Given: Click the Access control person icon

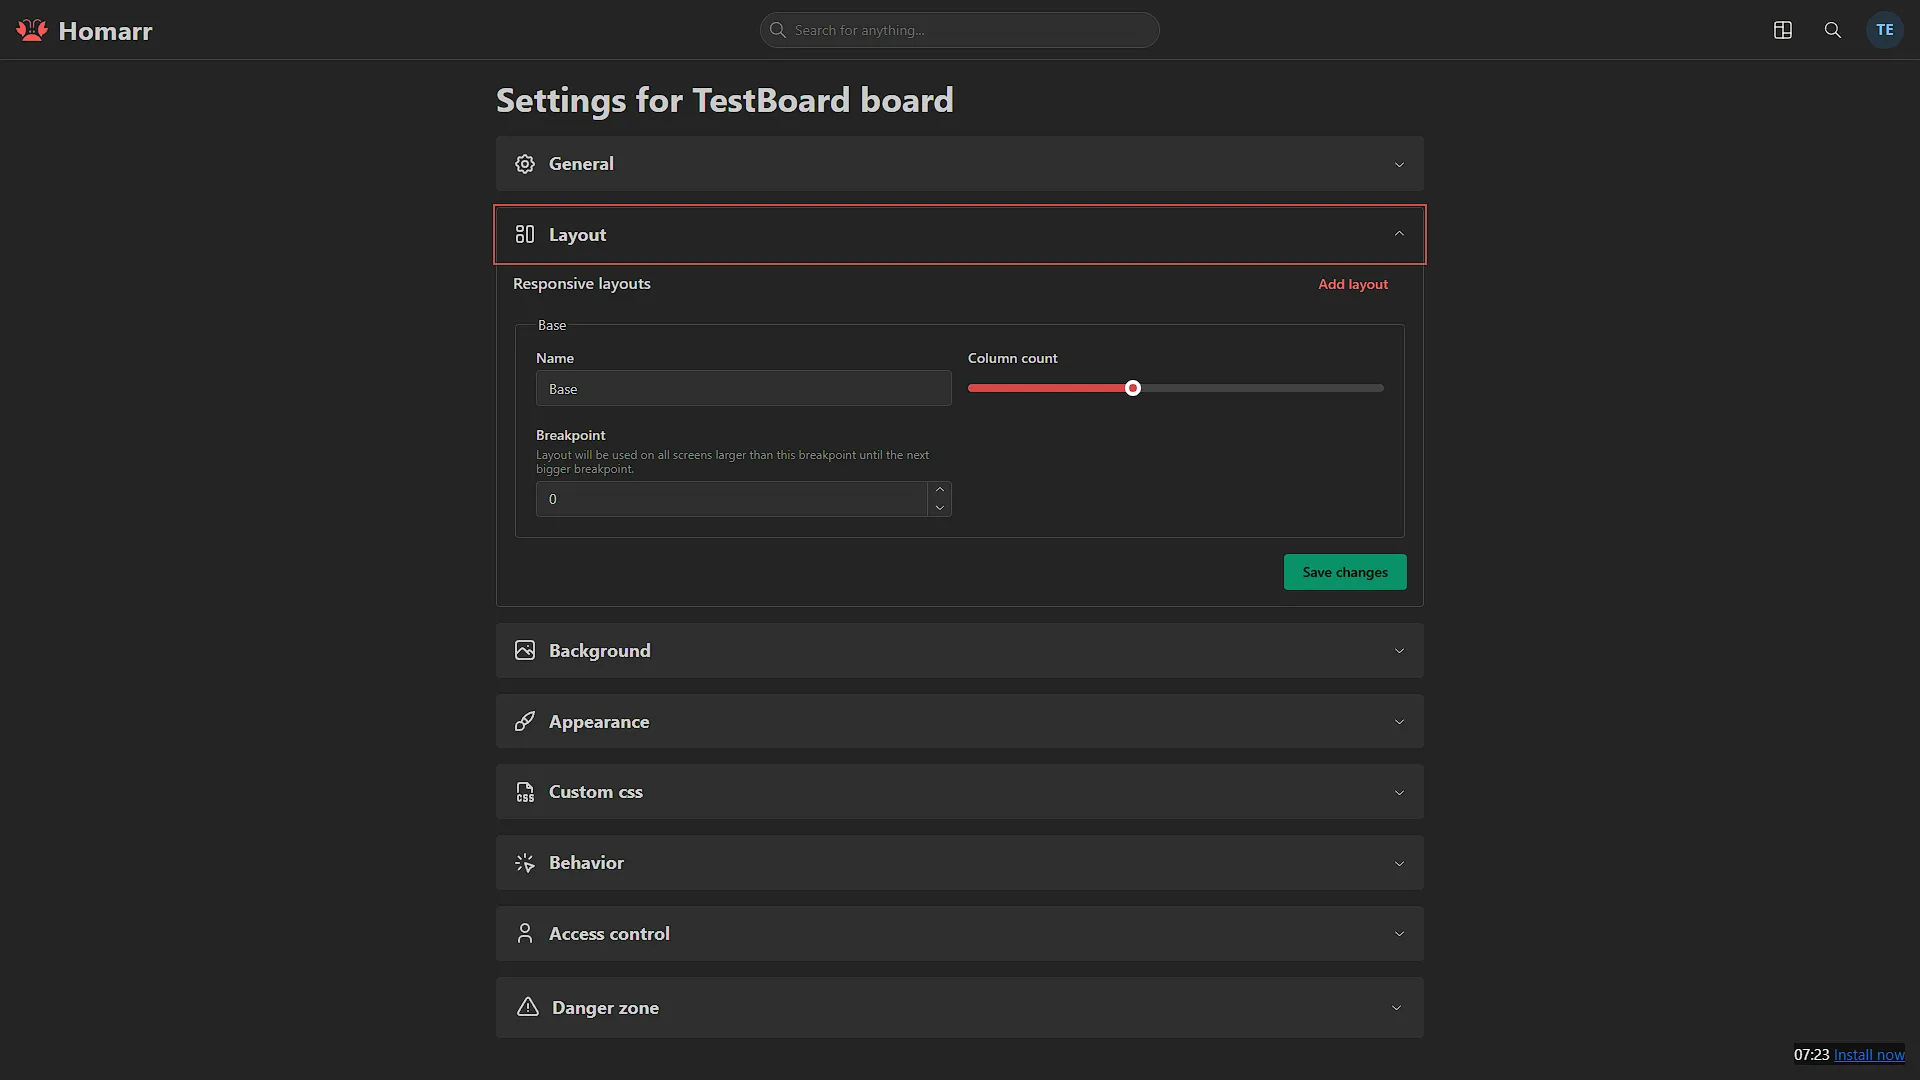Looking at the screenshot, I should pyautogui.click(x=525, y=933).
